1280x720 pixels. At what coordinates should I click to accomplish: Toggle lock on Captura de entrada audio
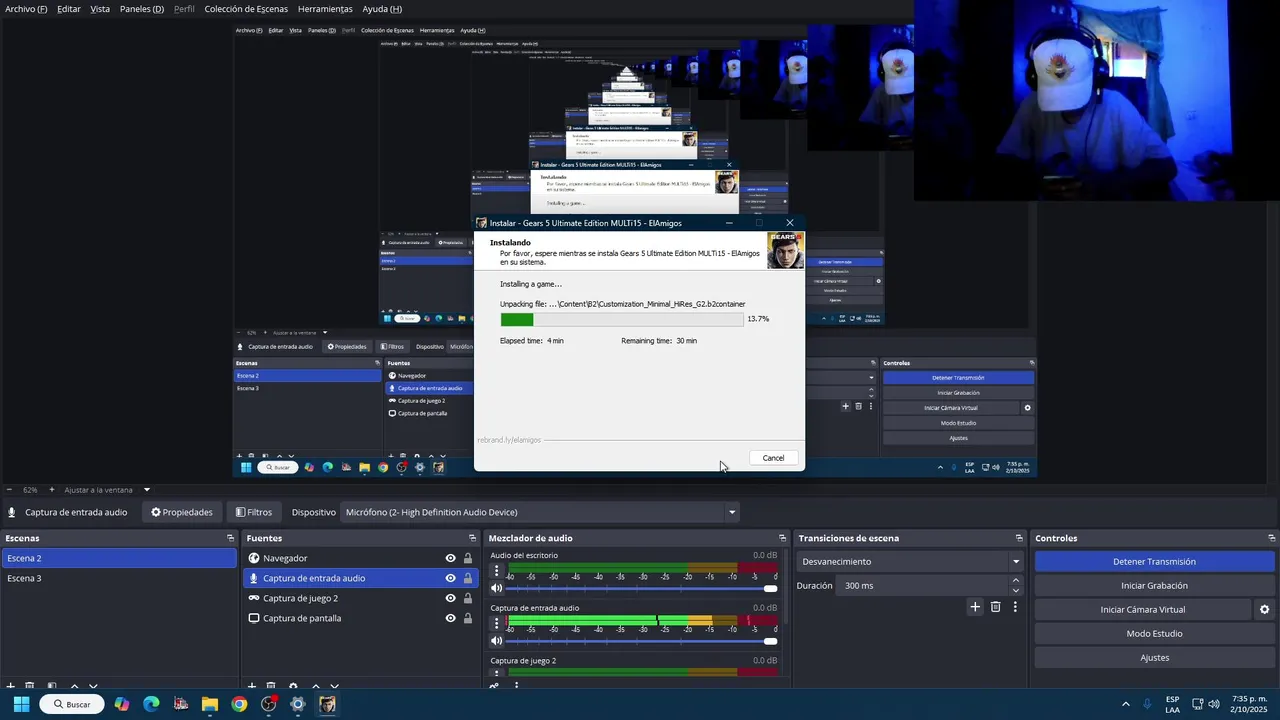click(x=467, y=578)
